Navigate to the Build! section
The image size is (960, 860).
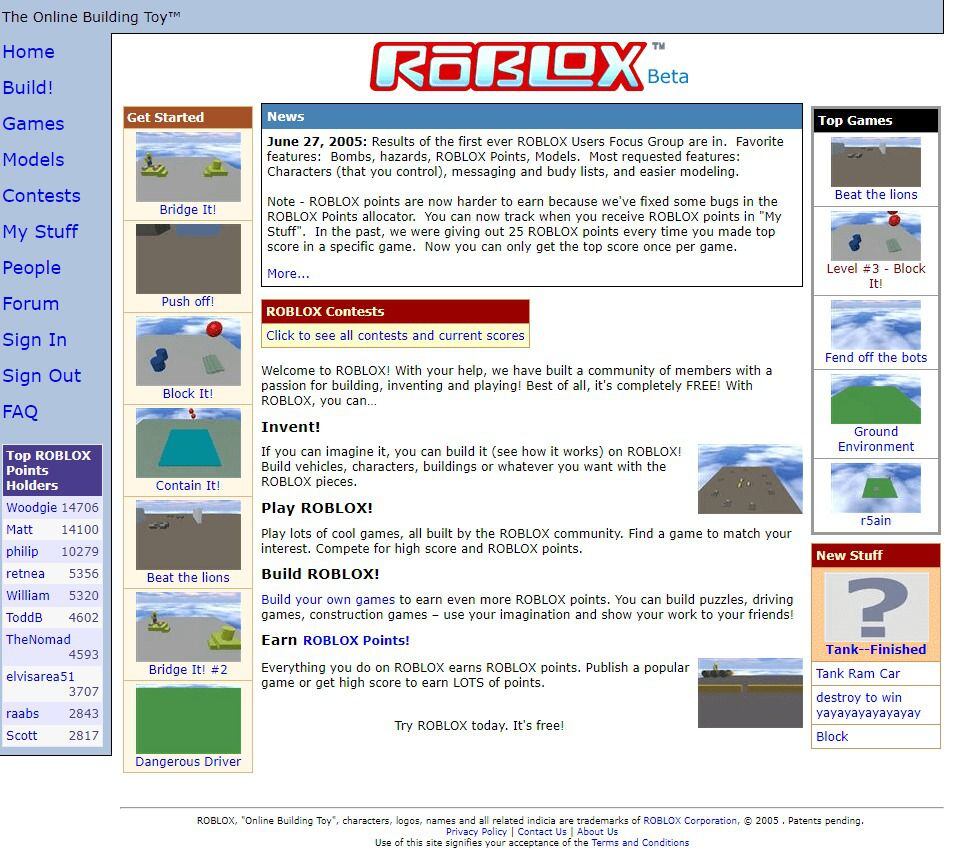click(x=28, y=88)
